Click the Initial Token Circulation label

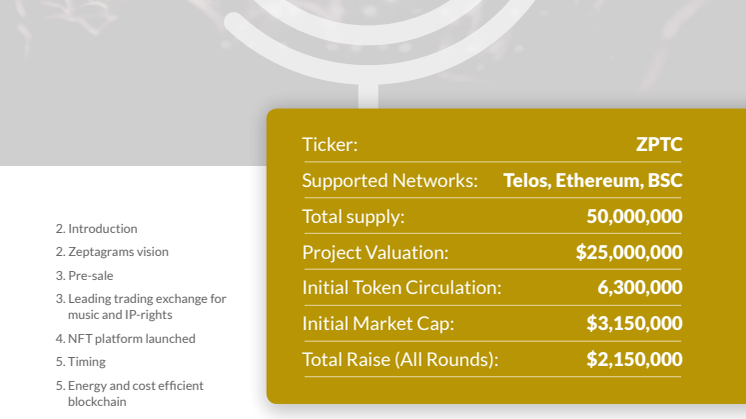[401, 288]
